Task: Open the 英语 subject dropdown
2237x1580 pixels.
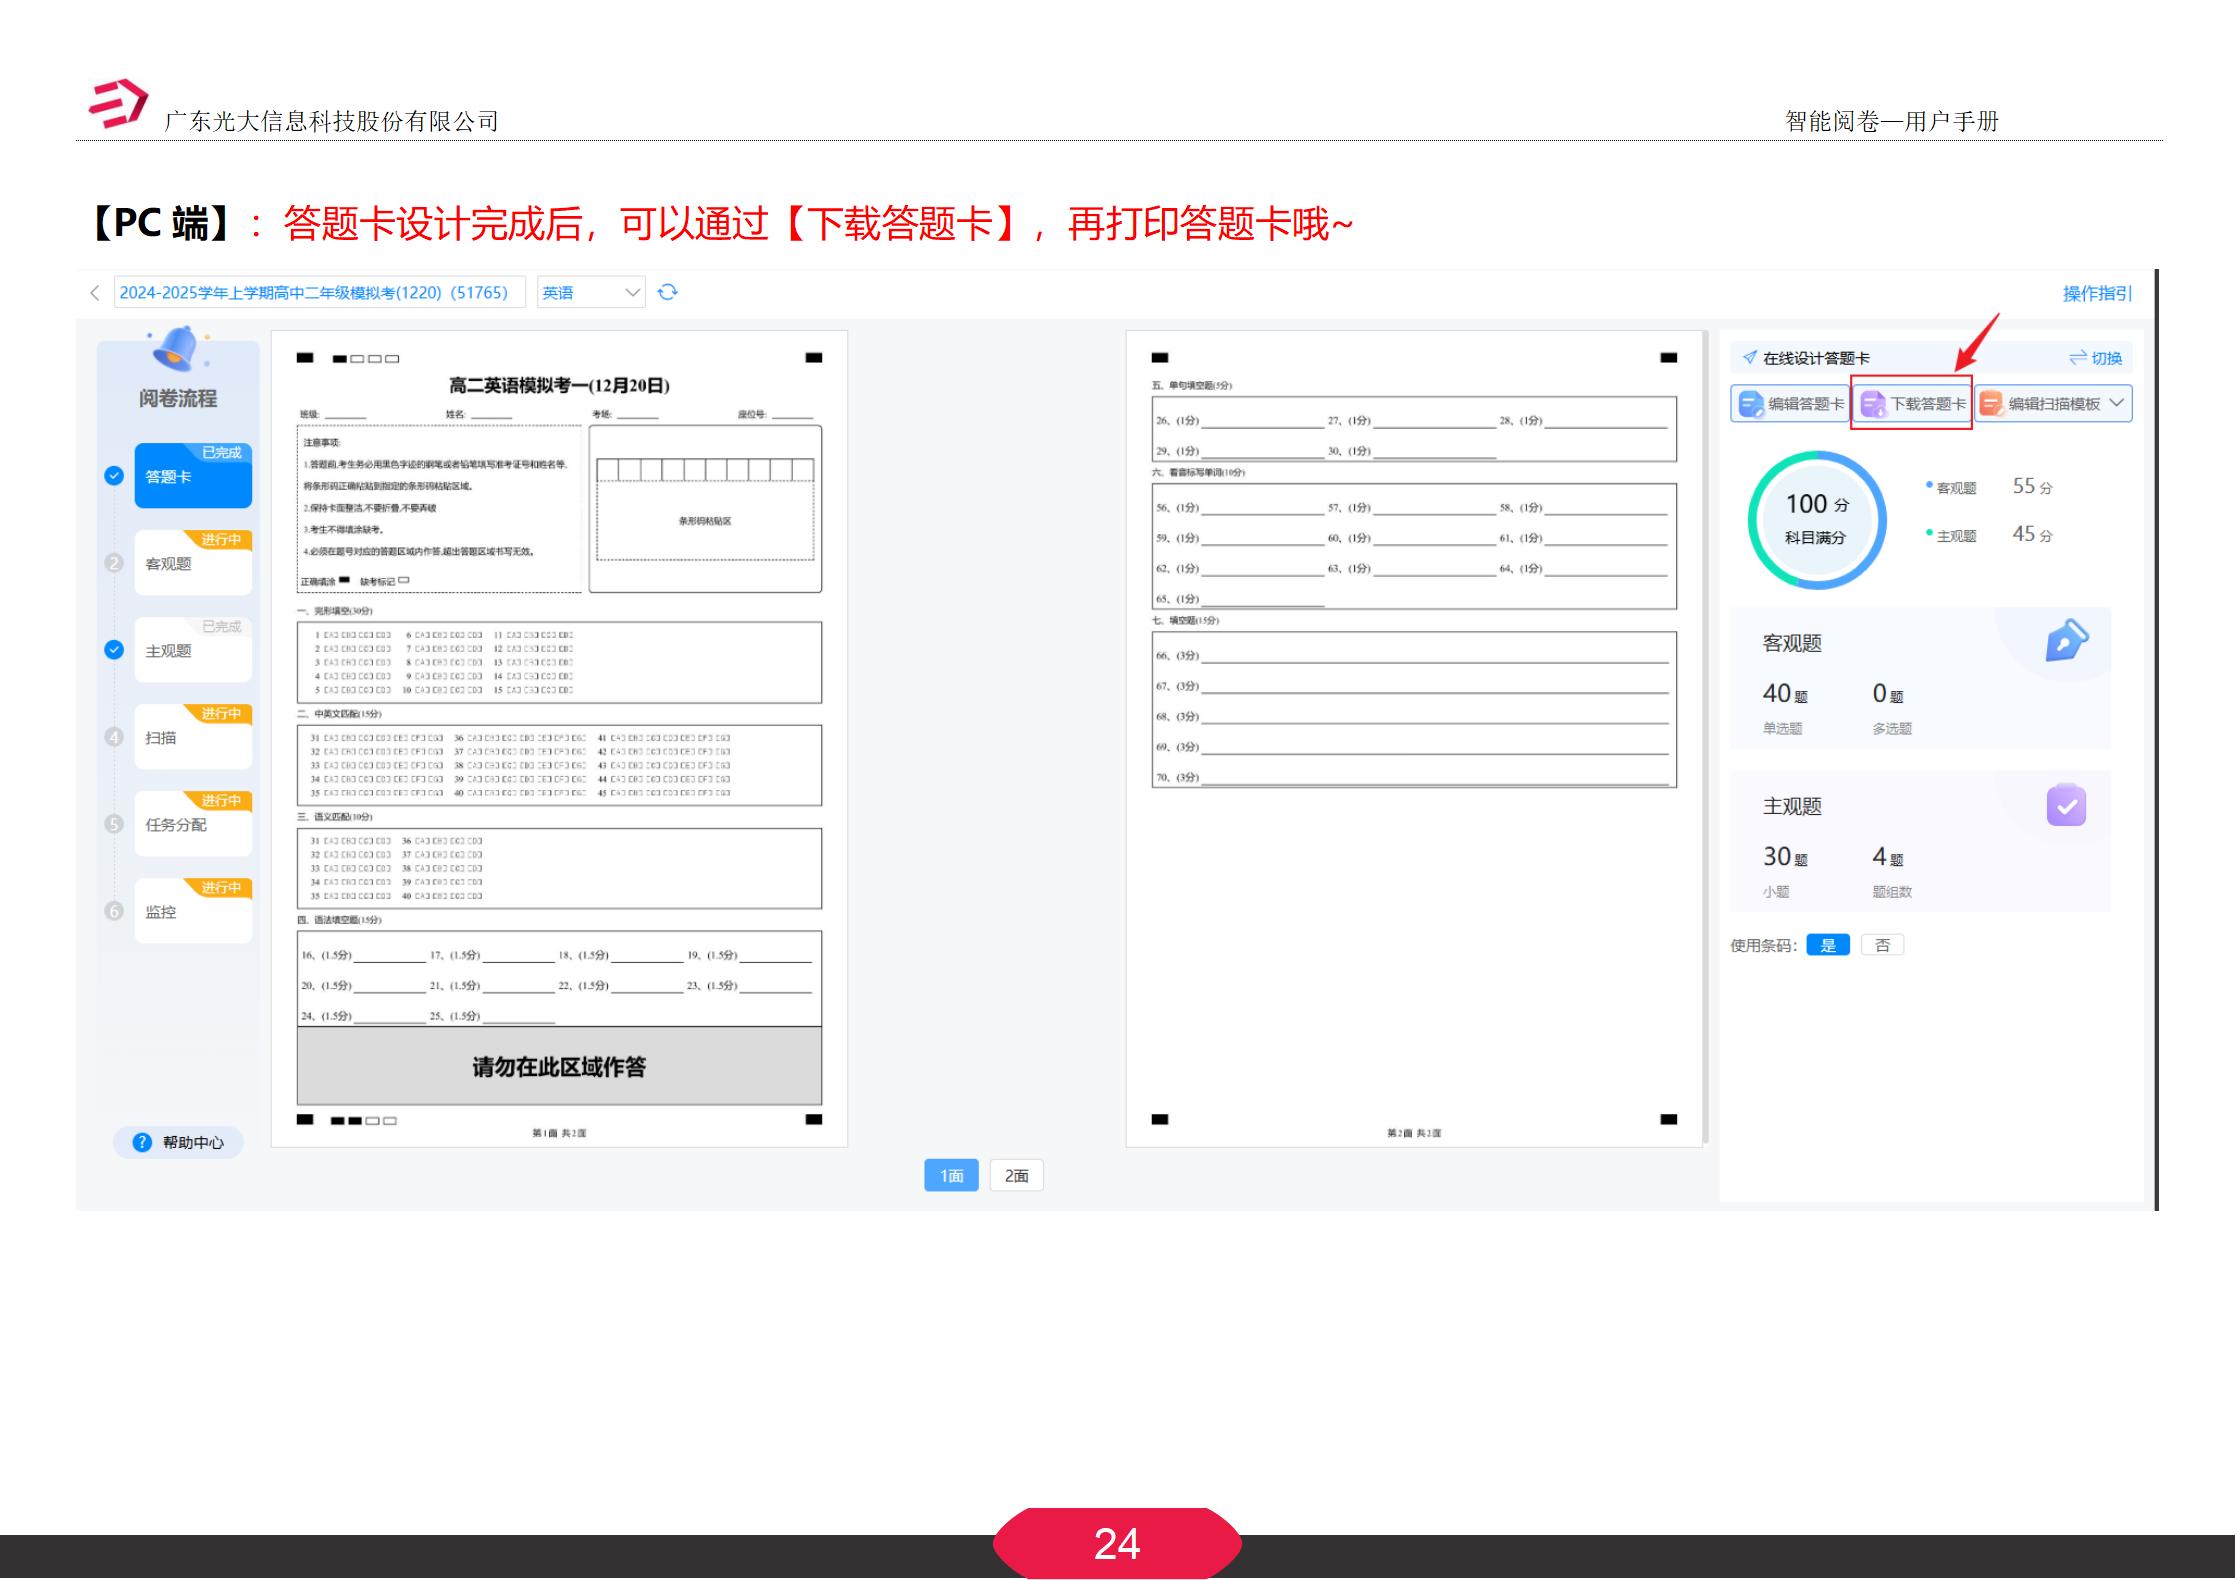Action: (x=590, y=292)
